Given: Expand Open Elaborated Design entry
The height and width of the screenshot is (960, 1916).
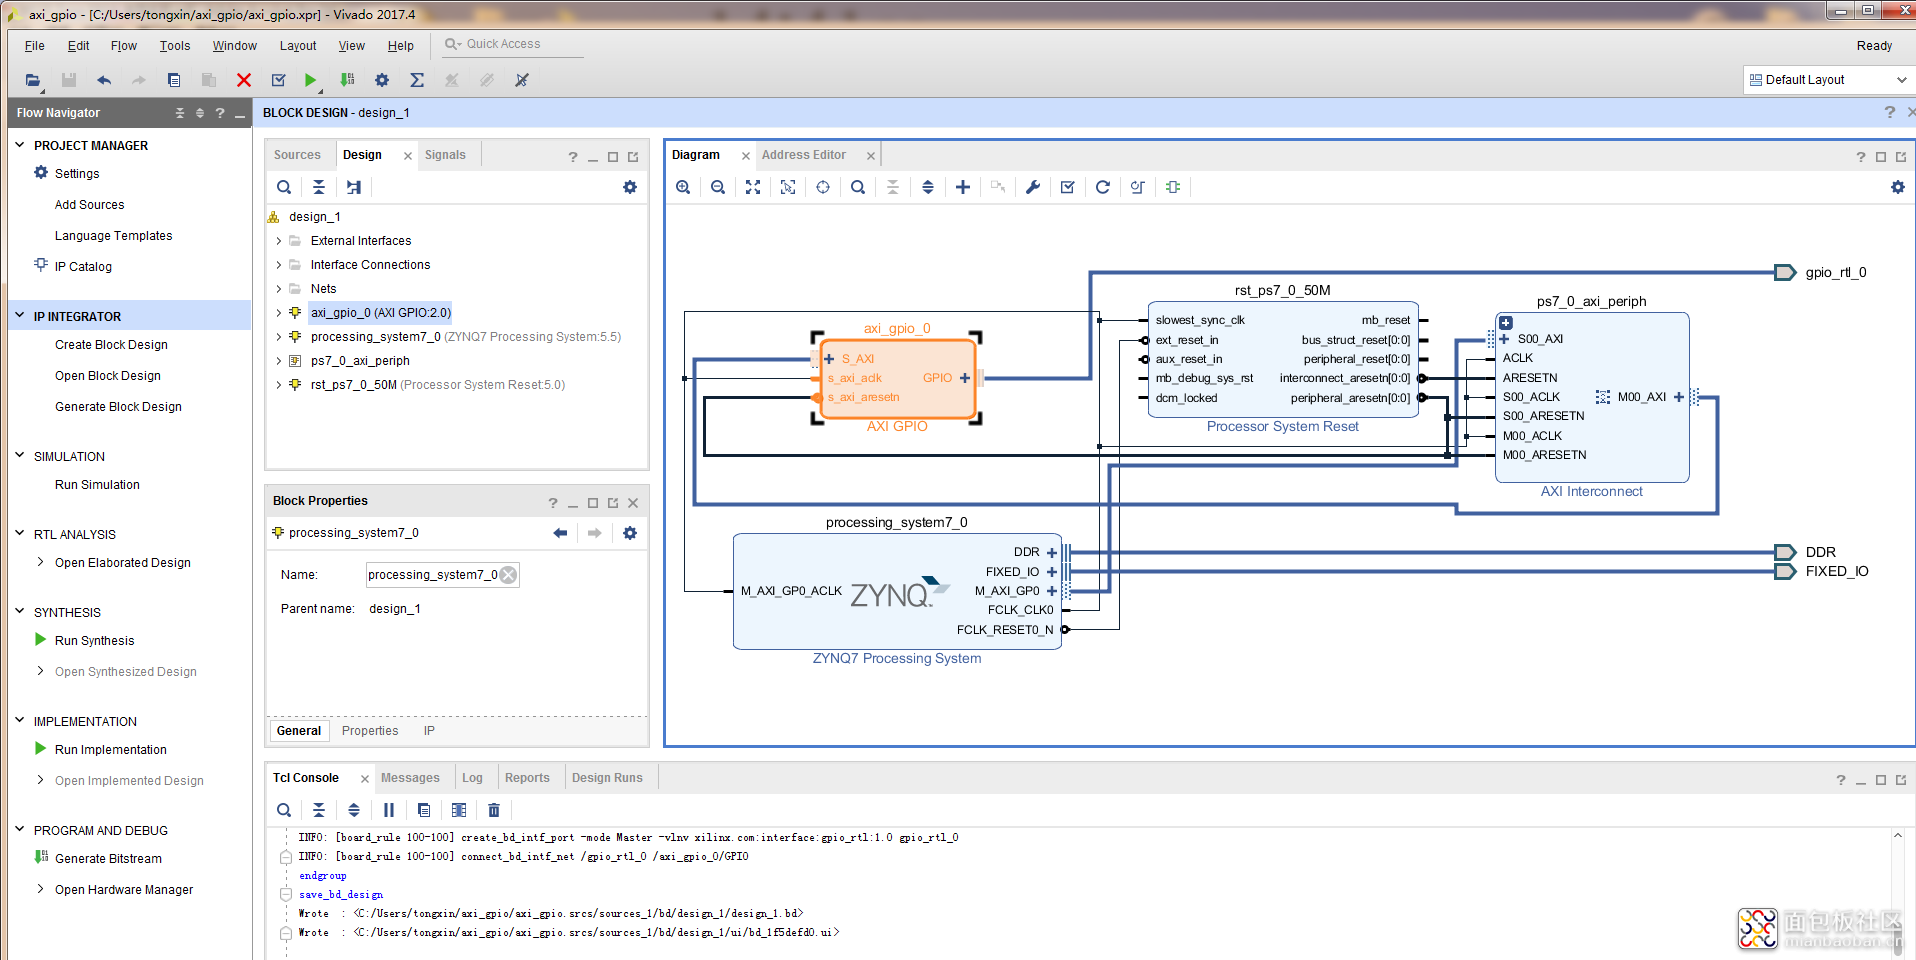Looking at the screenshot, I should pos(40,562).
